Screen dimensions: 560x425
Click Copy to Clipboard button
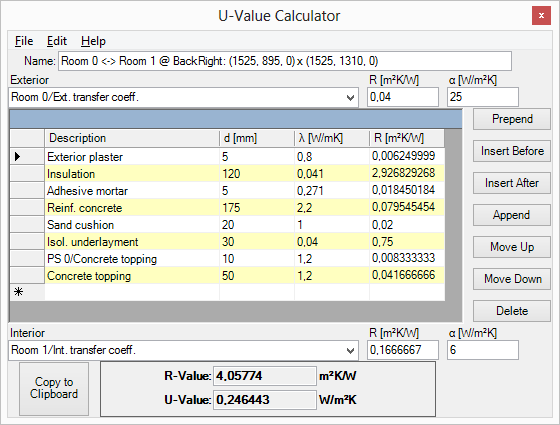(x=54, y=389)
